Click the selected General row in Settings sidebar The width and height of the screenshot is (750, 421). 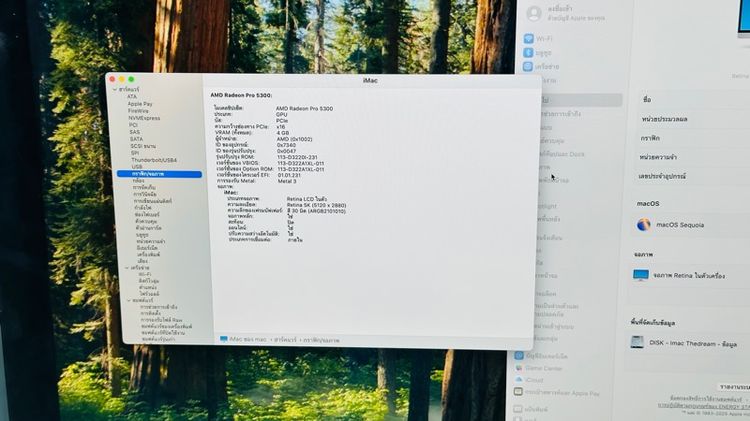click(x=580, y=100)
